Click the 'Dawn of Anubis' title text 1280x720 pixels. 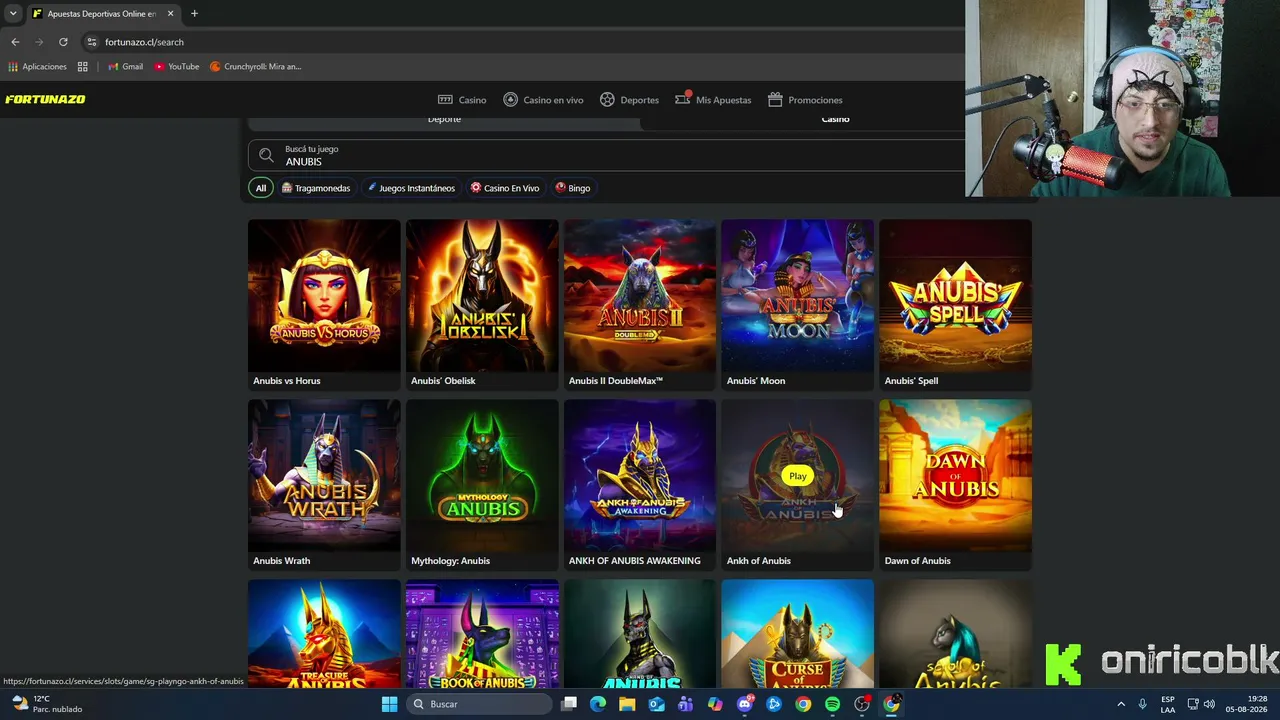[x=918, y=561]
